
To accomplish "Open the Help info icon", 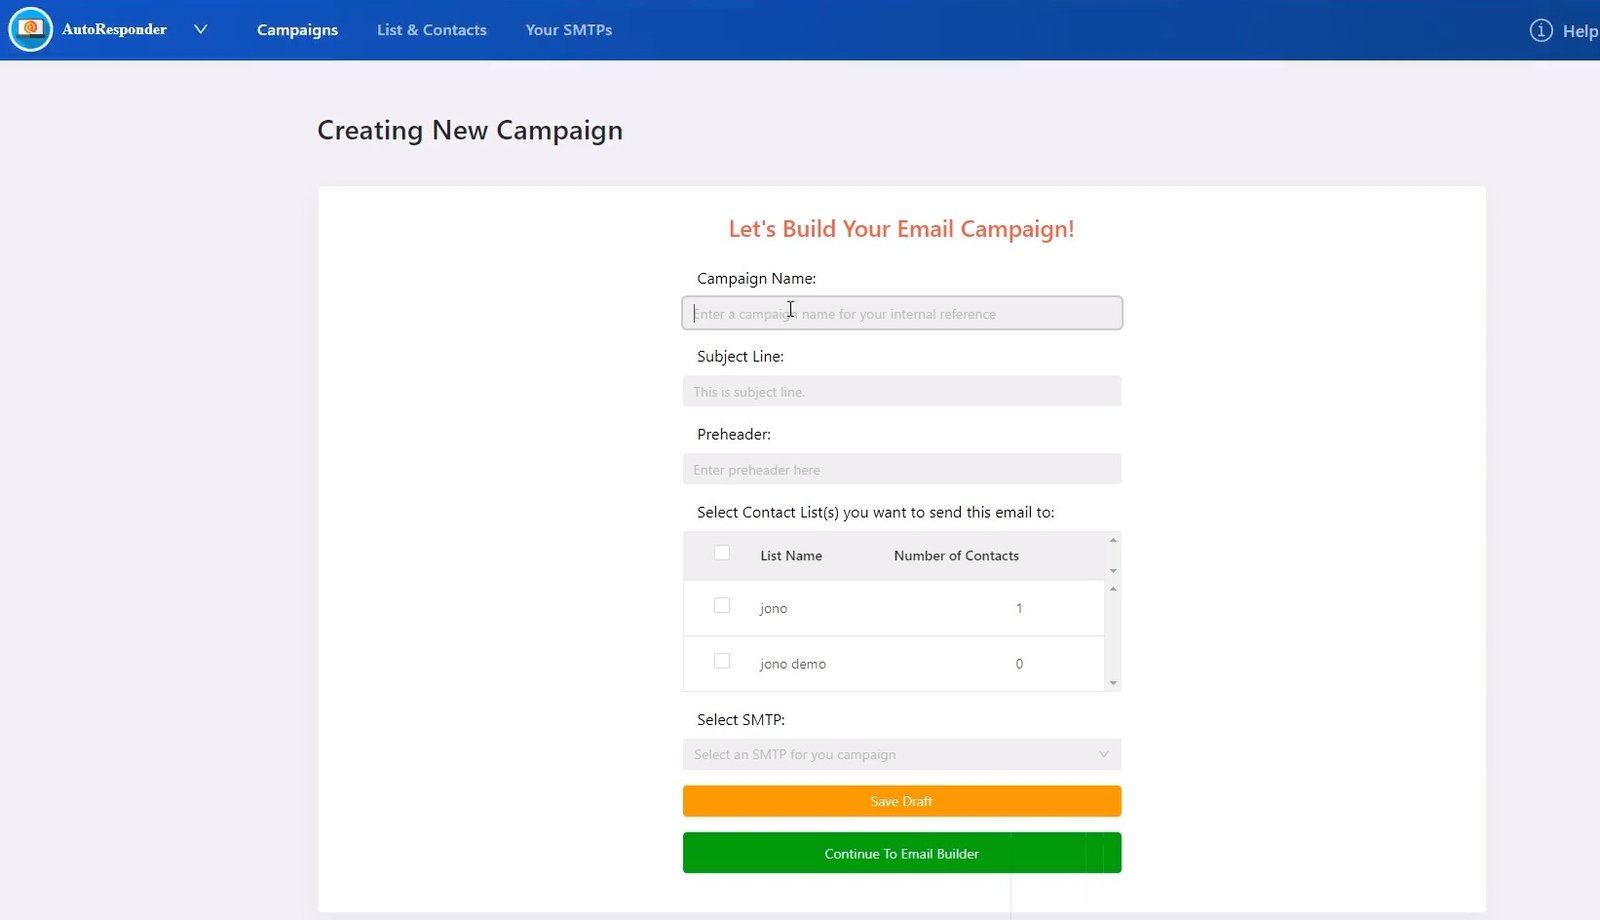I will [1541, 31].
